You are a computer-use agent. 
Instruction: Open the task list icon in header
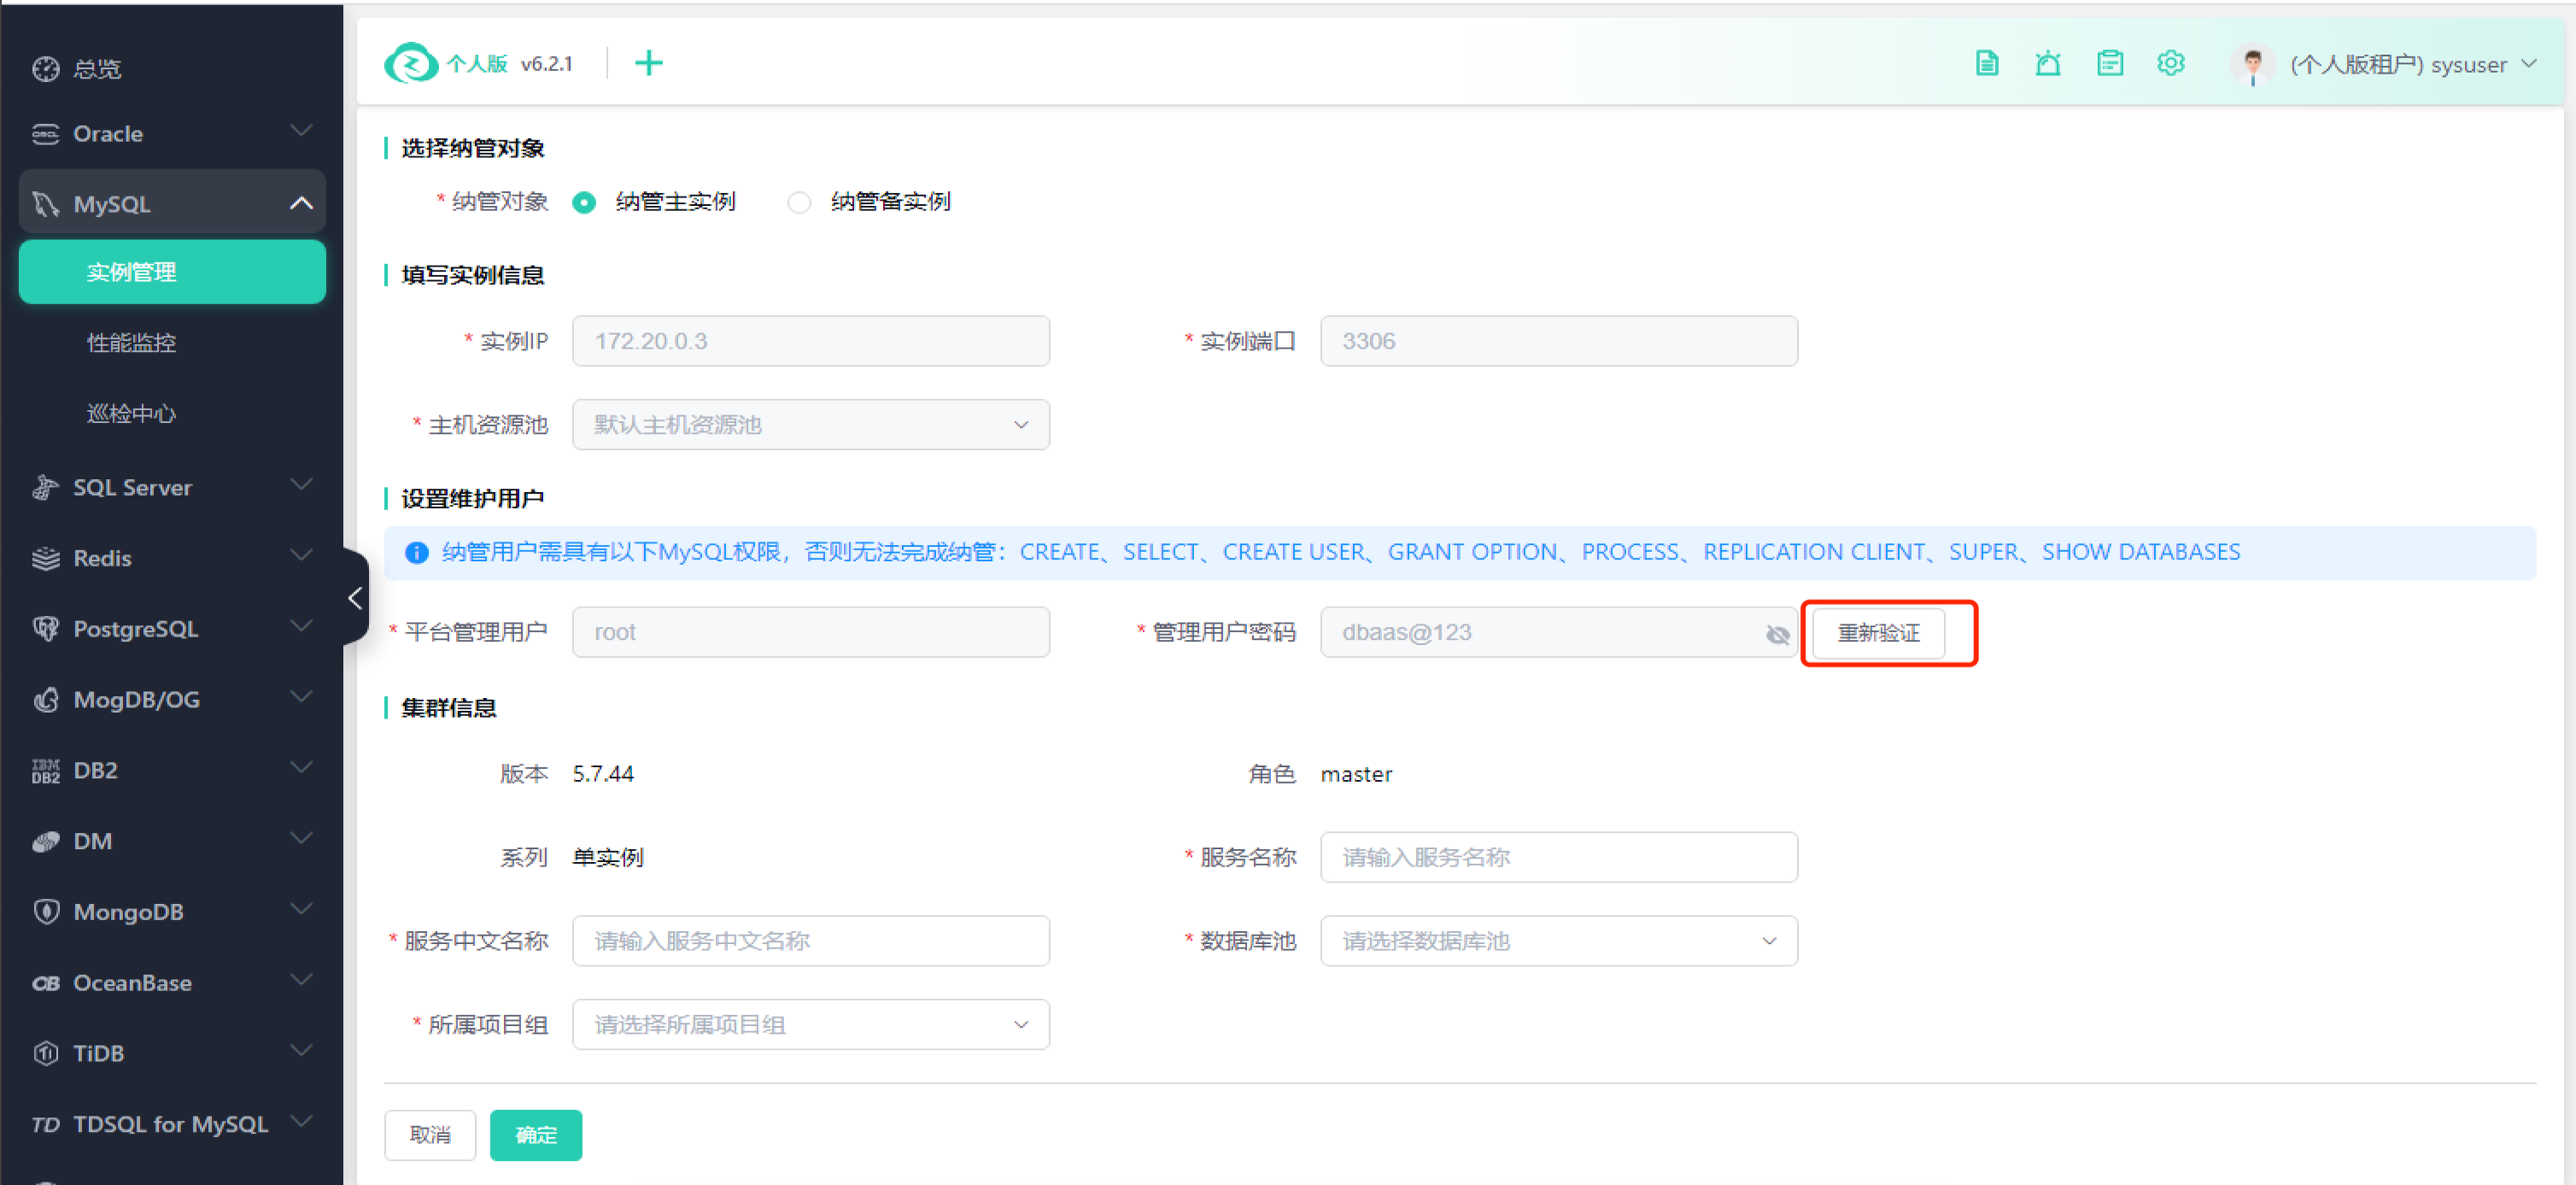pos(2109,63)
